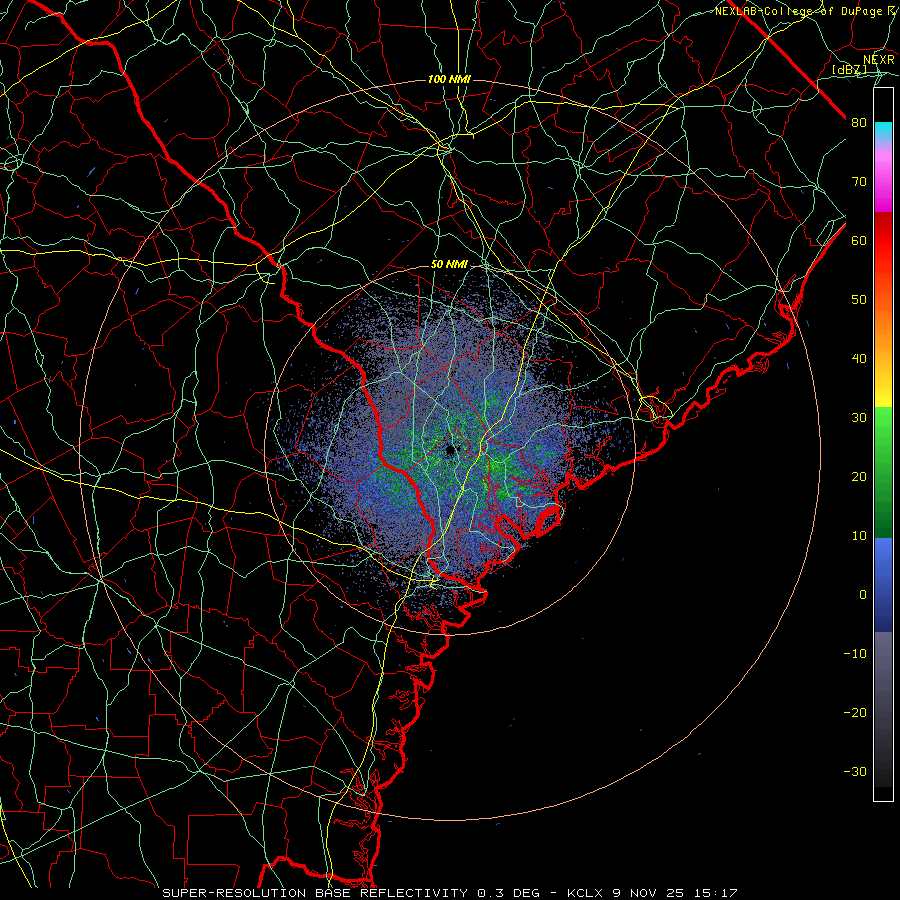The height and width of the screenshot is (900, 900).
Task: Click the 100 NMI range ring label
Action: click(449, 79)
